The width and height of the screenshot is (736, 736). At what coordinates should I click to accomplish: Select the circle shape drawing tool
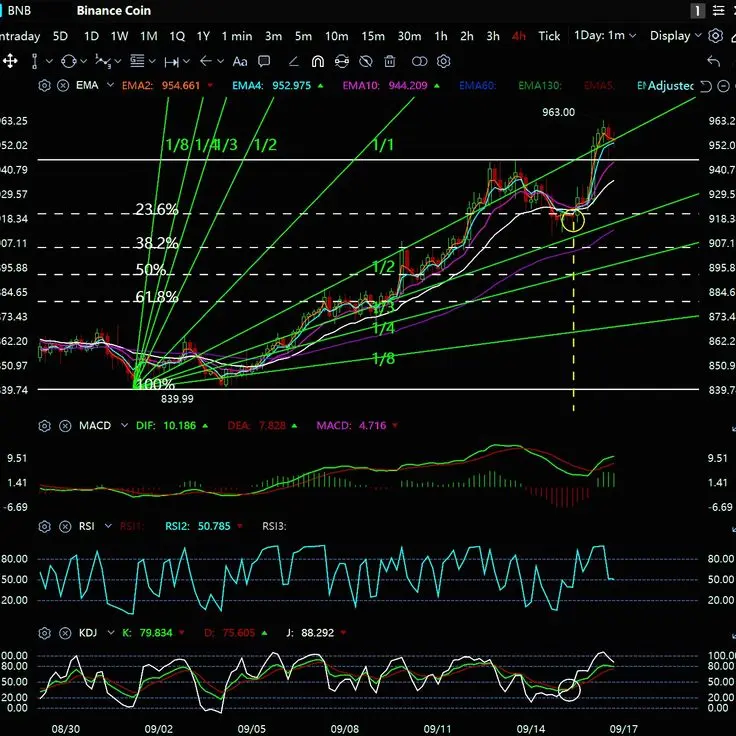coord(69,61)
